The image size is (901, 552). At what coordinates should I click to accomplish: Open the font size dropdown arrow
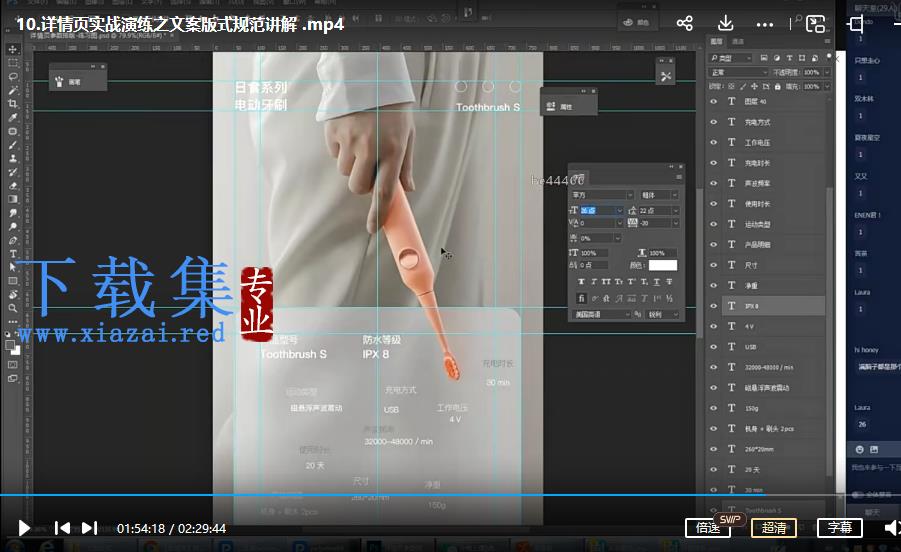click(x=619, y=211)
